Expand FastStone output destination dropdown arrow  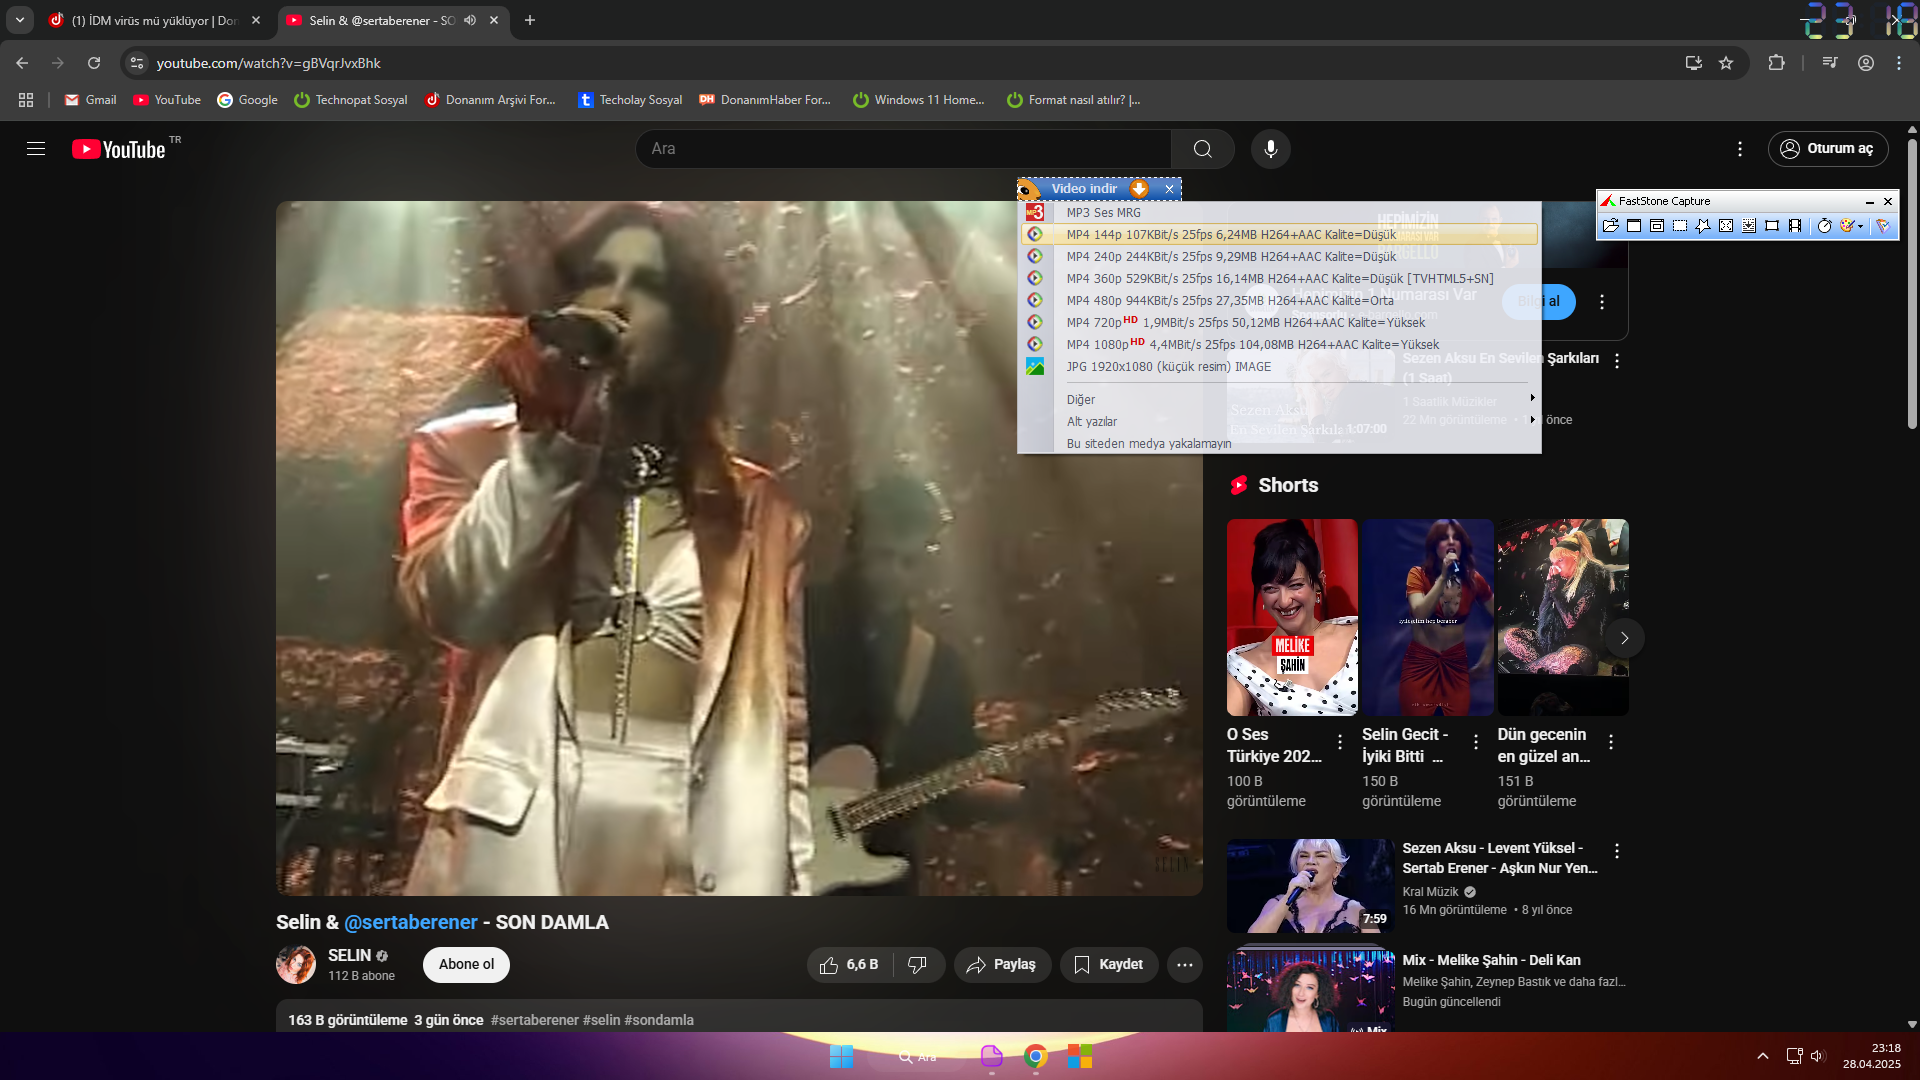(1860, 226)
